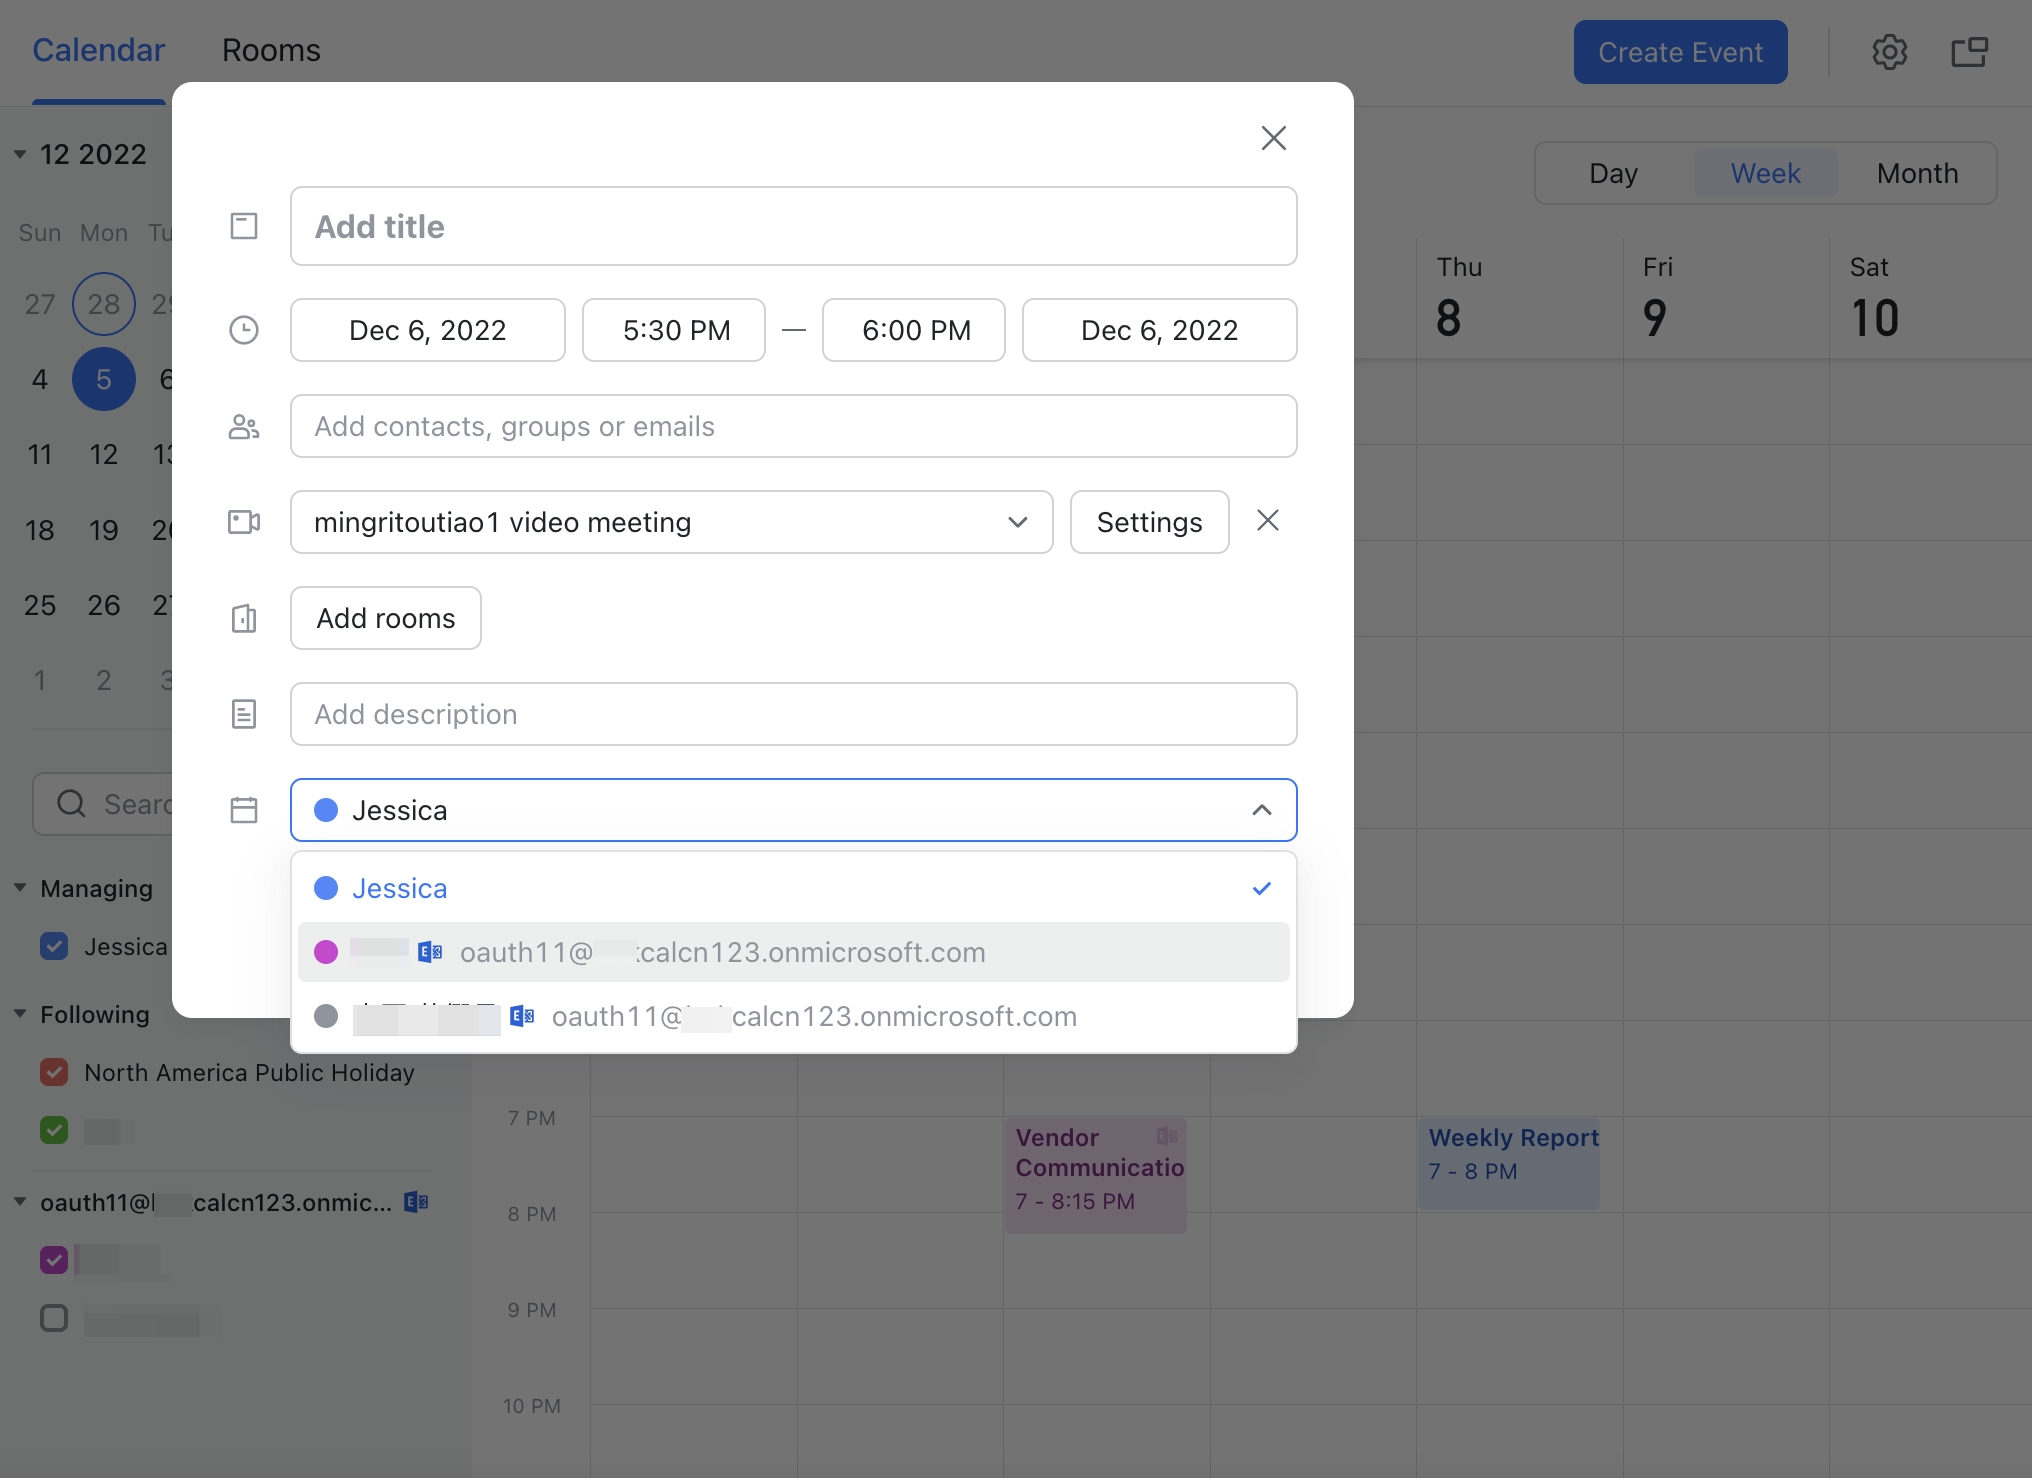Click the clock/time icon on the left
Viewport: 2032px width, 1478px height.
(243, 330)
